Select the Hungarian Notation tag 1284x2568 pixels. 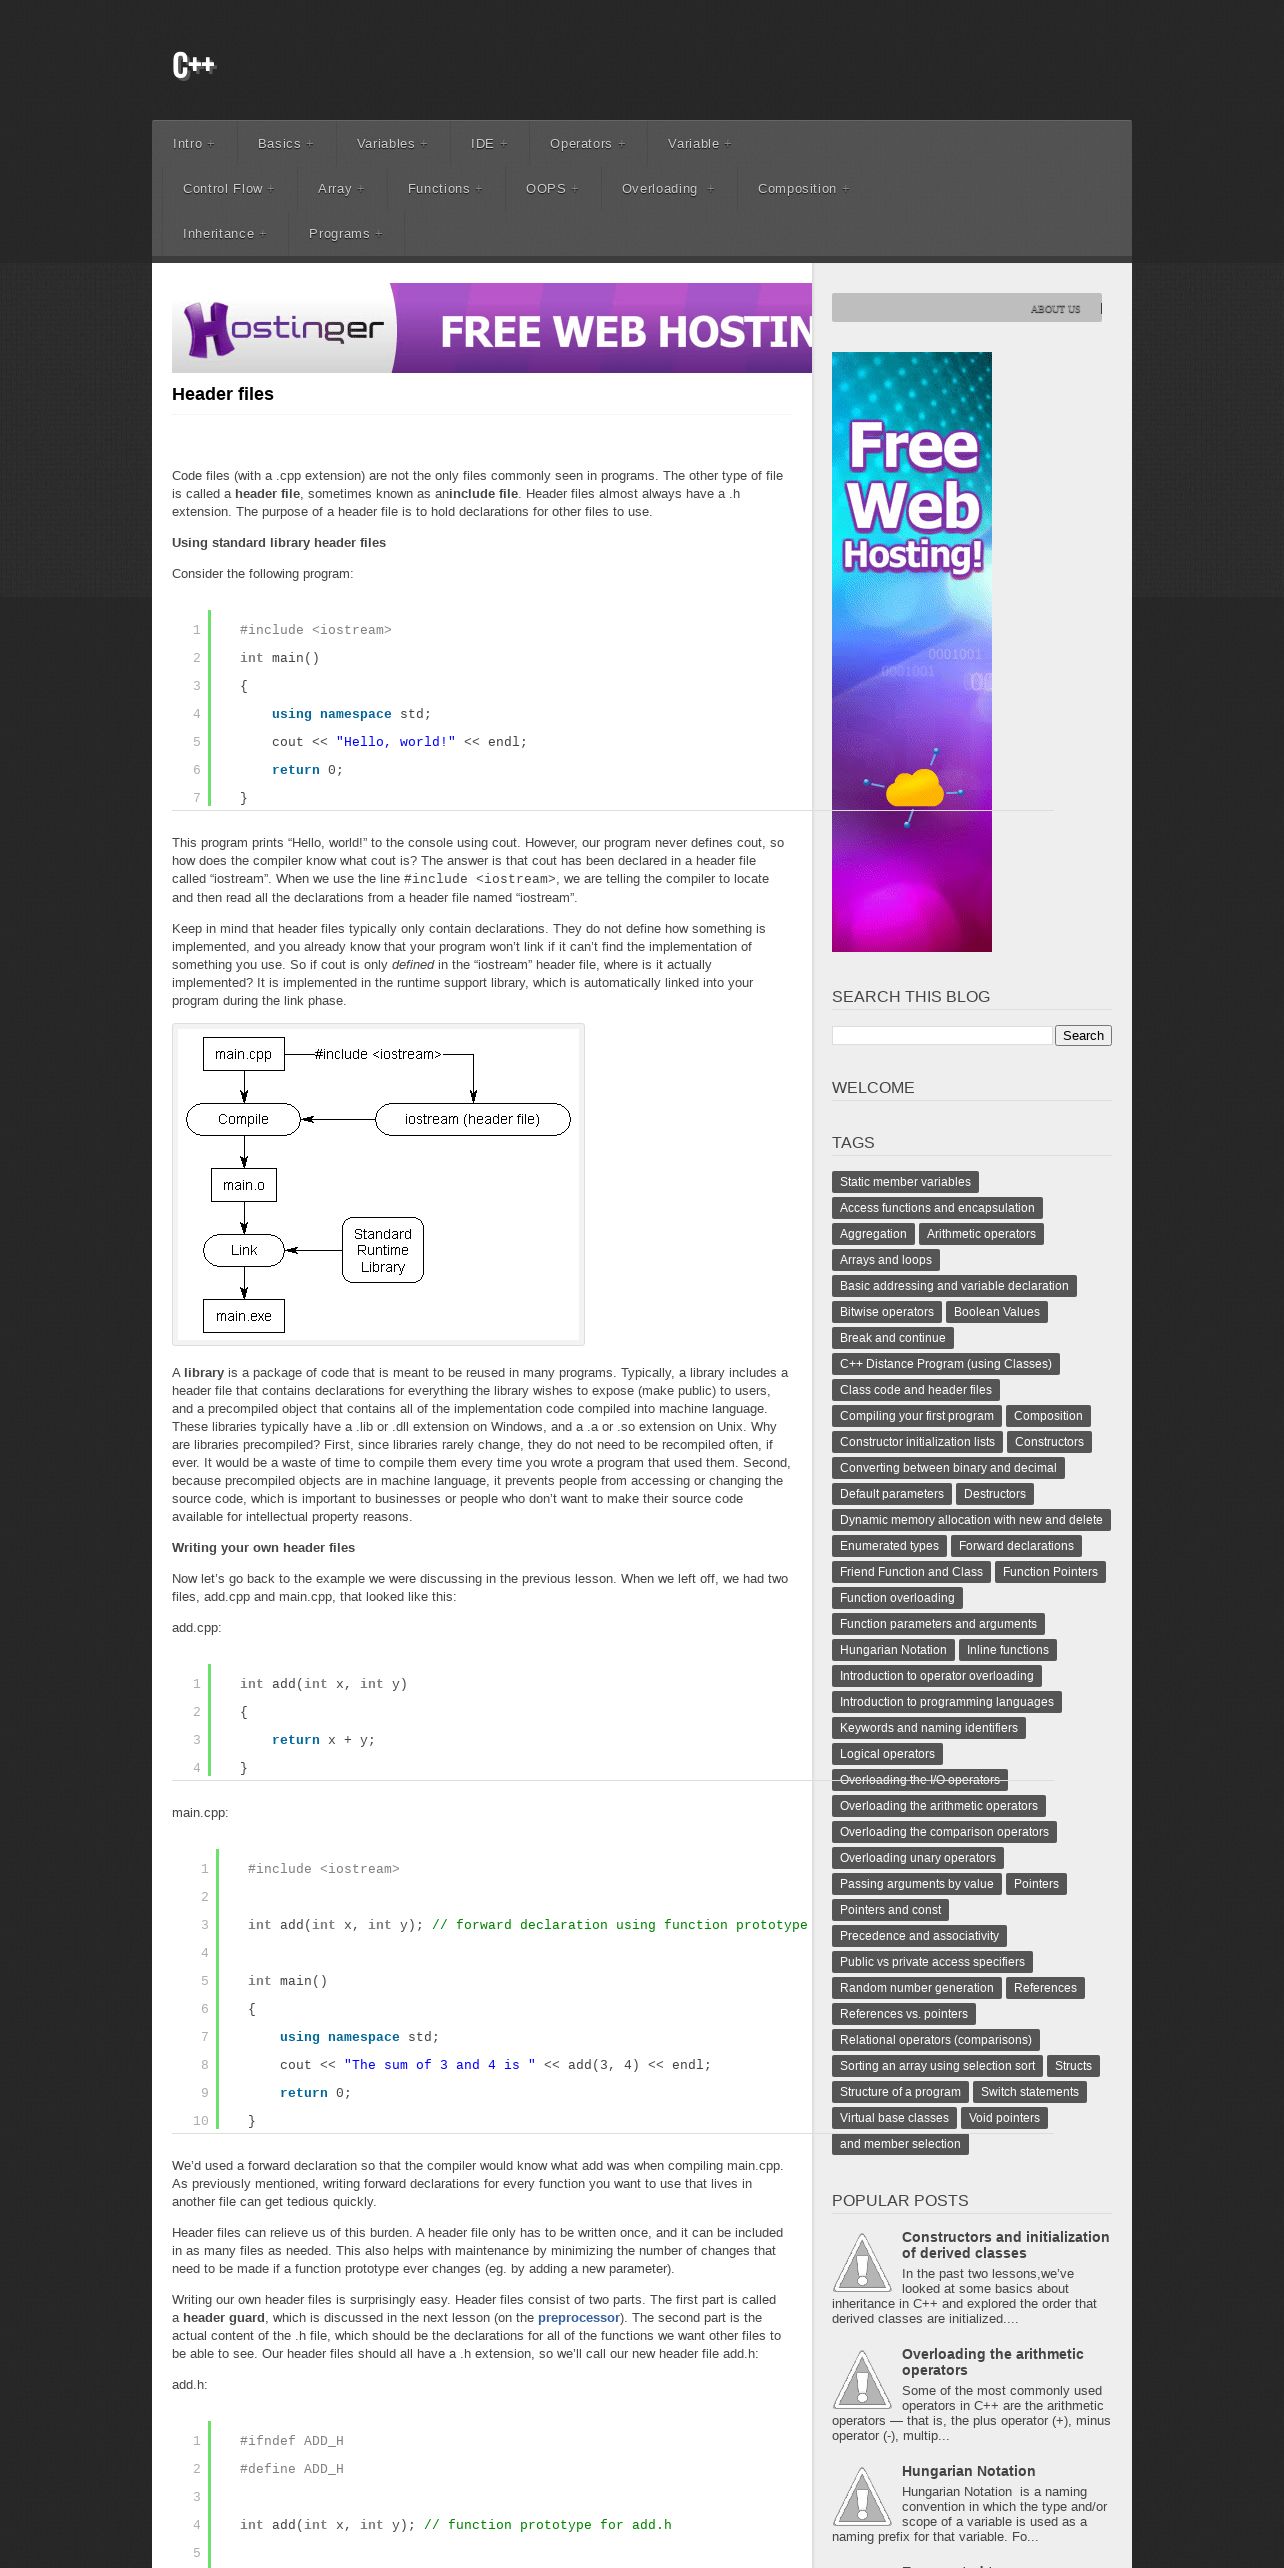[x=893, y=1650]
